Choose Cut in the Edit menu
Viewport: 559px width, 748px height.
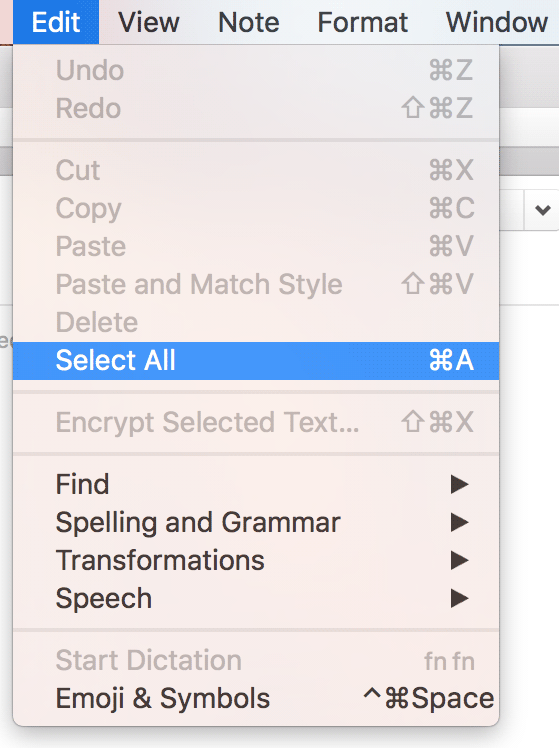(256, 170)
